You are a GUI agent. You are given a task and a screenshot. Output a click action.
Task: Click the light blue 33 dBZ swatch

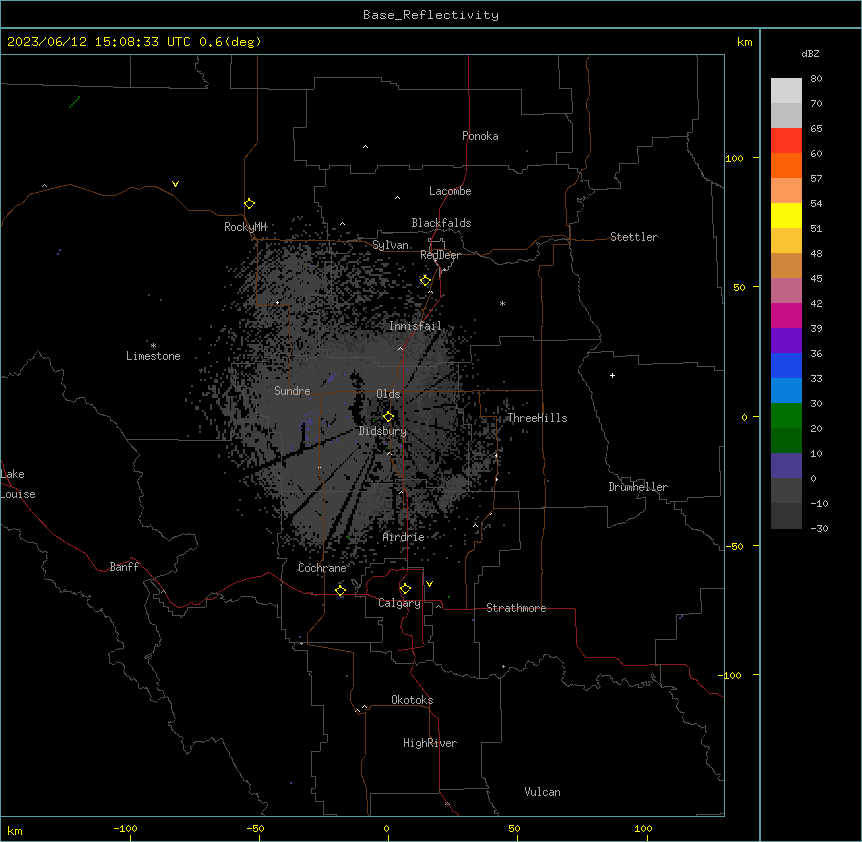[786, 390]
